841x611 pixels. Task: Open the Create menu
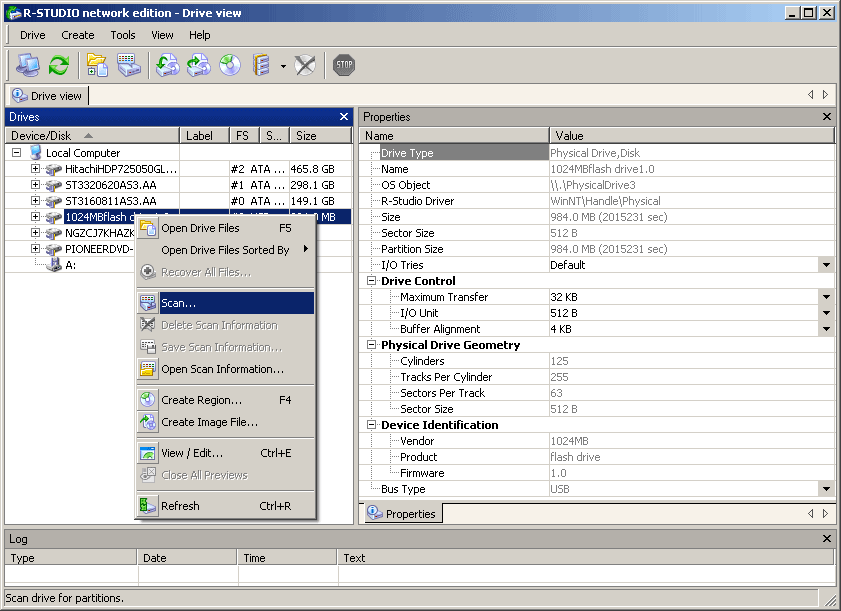[x=78, y=35]
